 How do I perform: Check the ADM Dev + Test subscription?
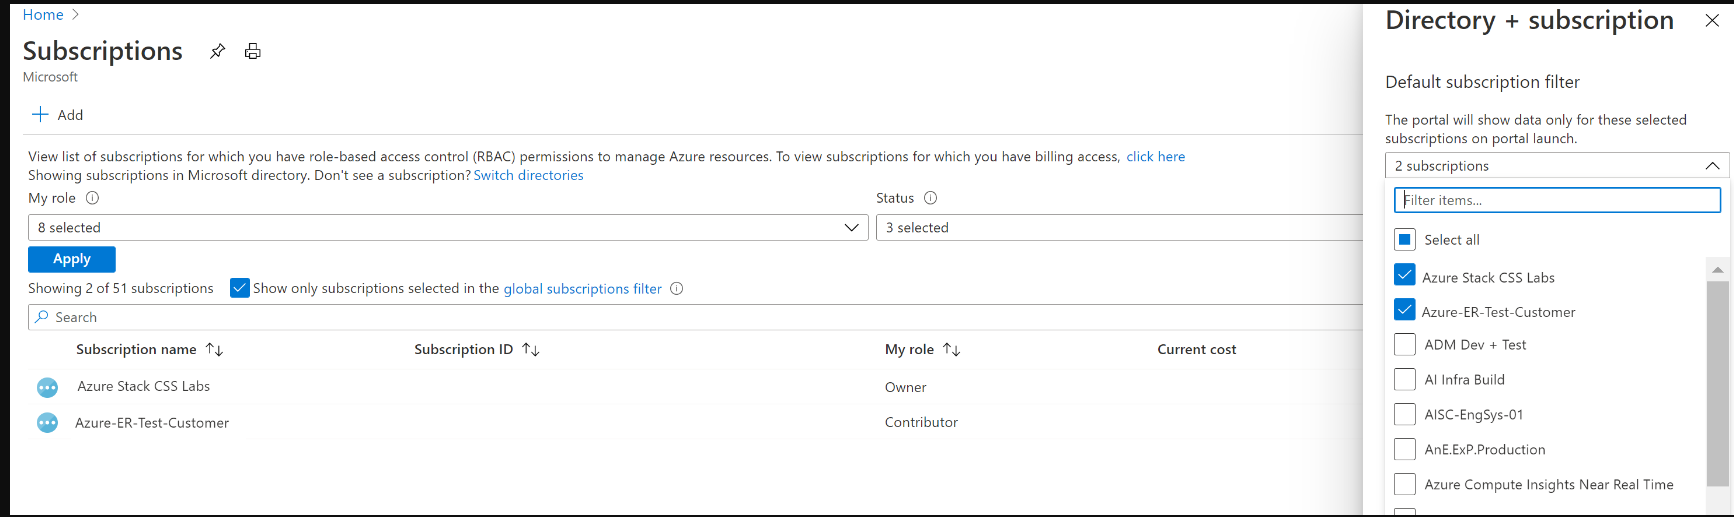point(1405,345)
